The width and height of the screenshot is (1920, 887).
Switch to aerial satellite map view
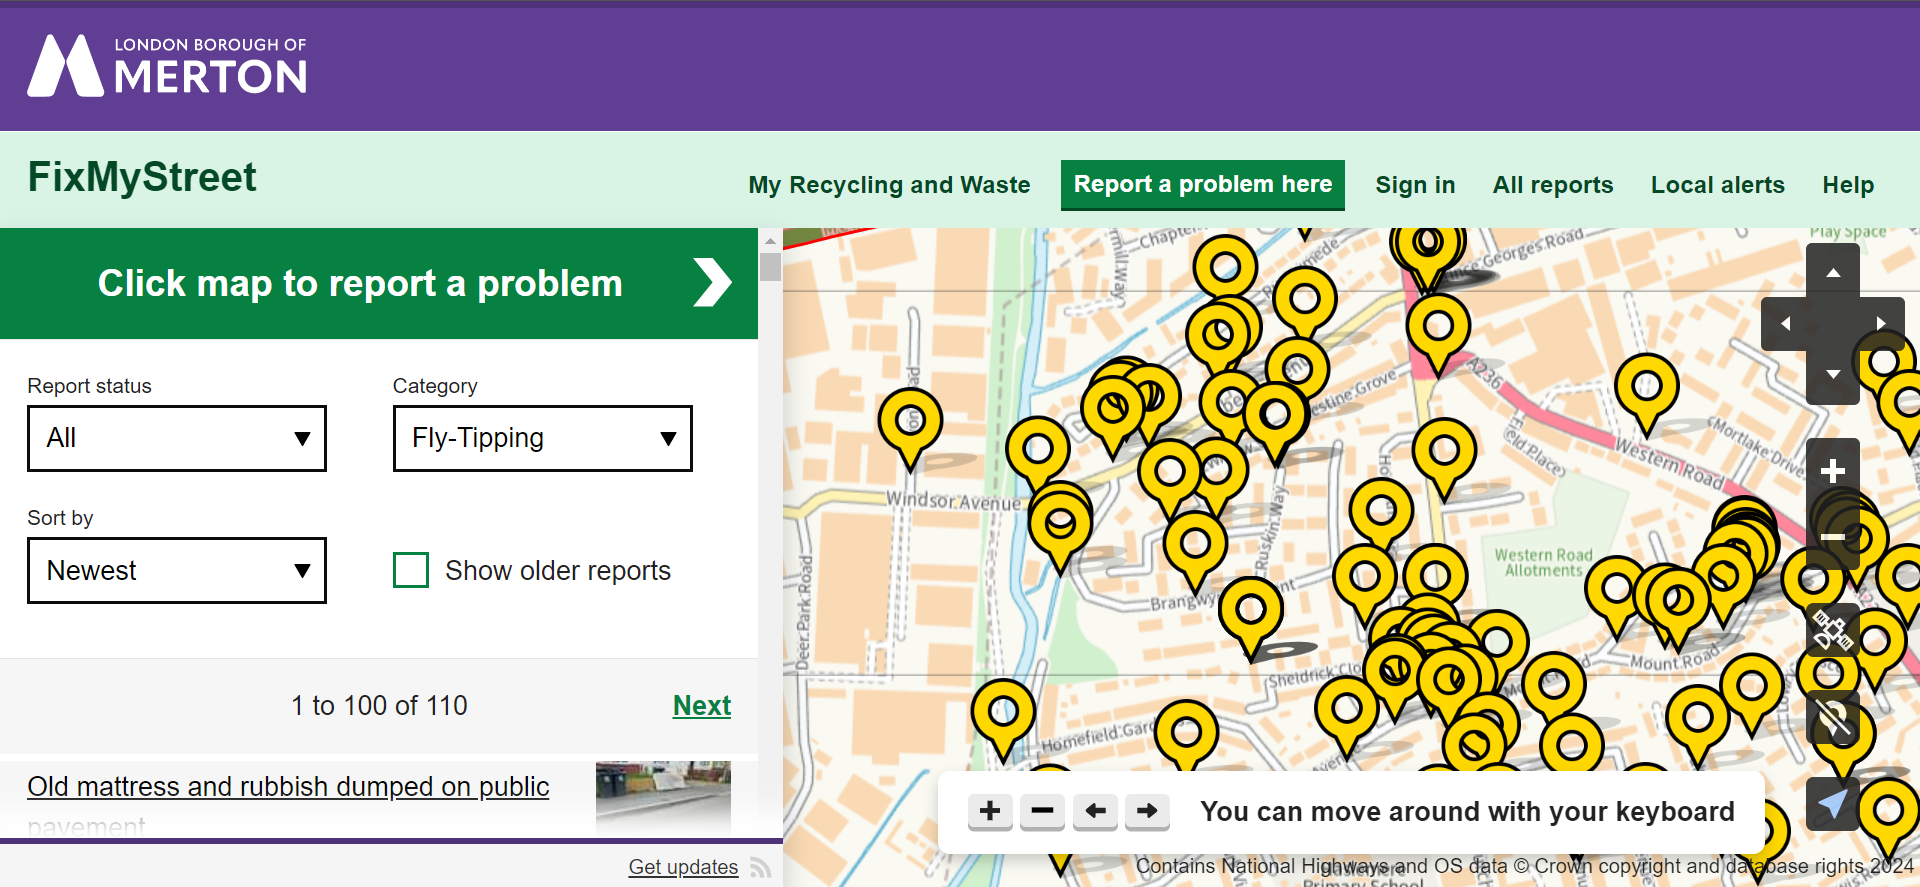coord(1833,631)
